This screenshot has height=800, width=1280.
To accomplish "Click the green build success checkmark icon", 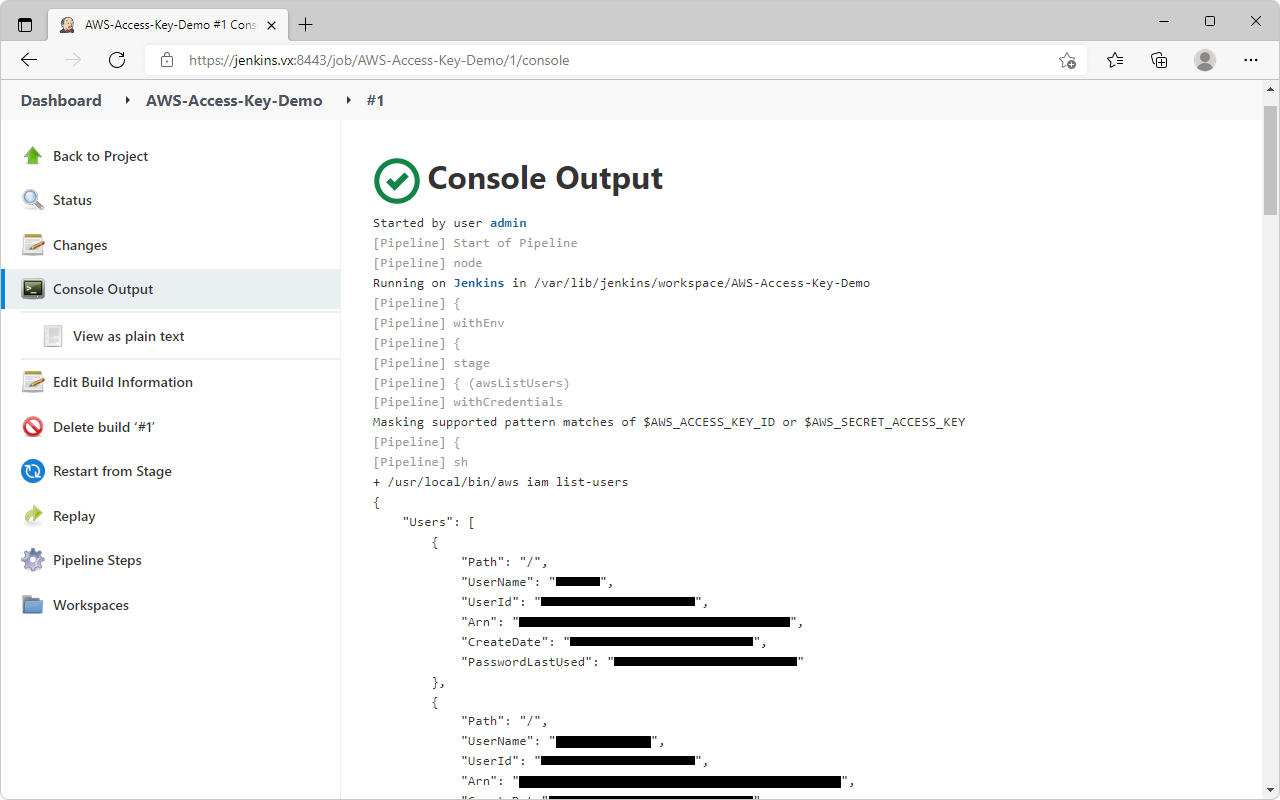I will [x=397, y=181].
